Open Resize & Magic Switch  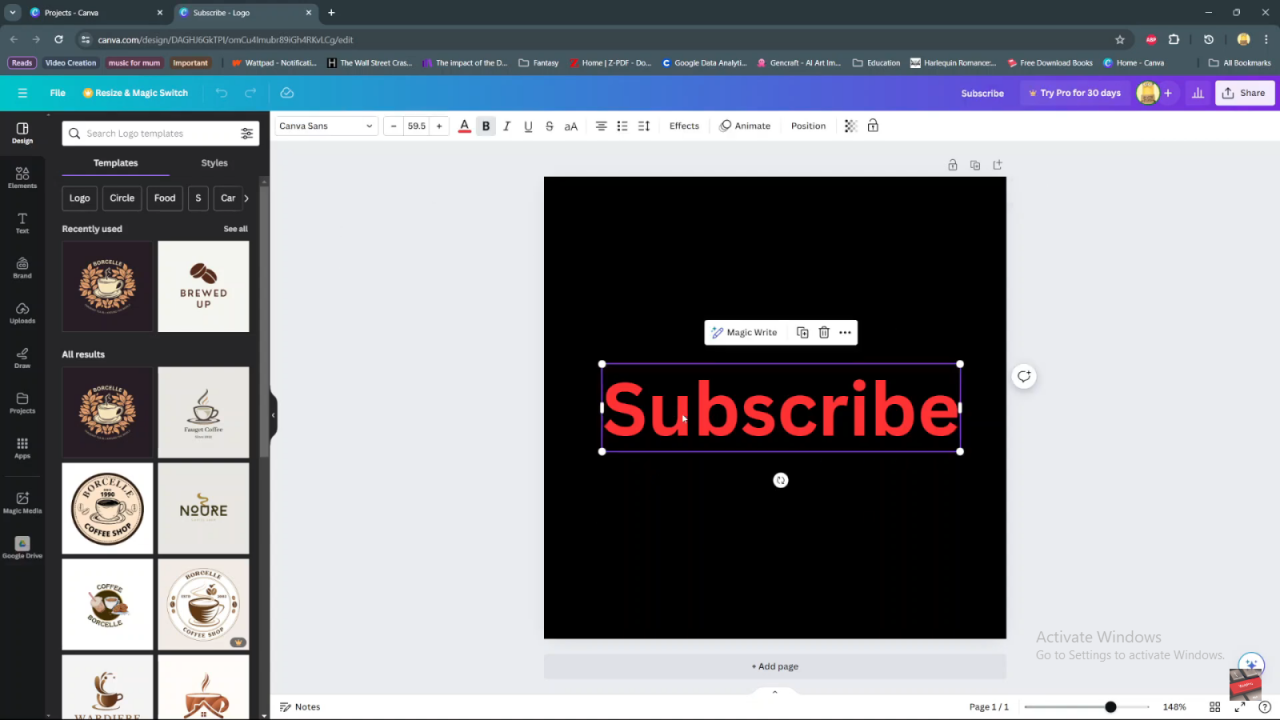(x=135, y=93)
